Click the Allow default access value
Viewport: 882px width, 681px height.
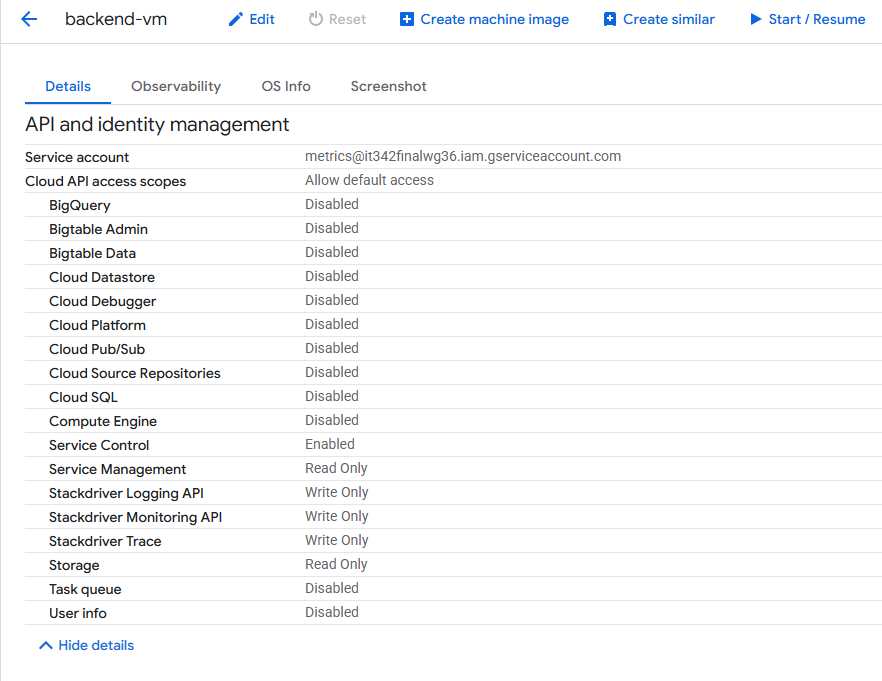coord(369,180)
